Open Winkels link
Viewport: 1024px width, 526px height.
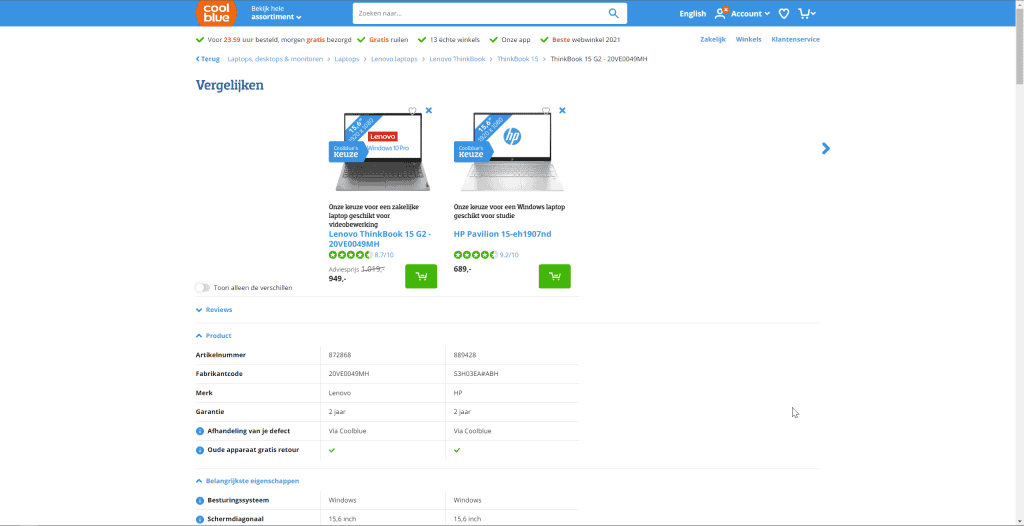pos(748,39)
